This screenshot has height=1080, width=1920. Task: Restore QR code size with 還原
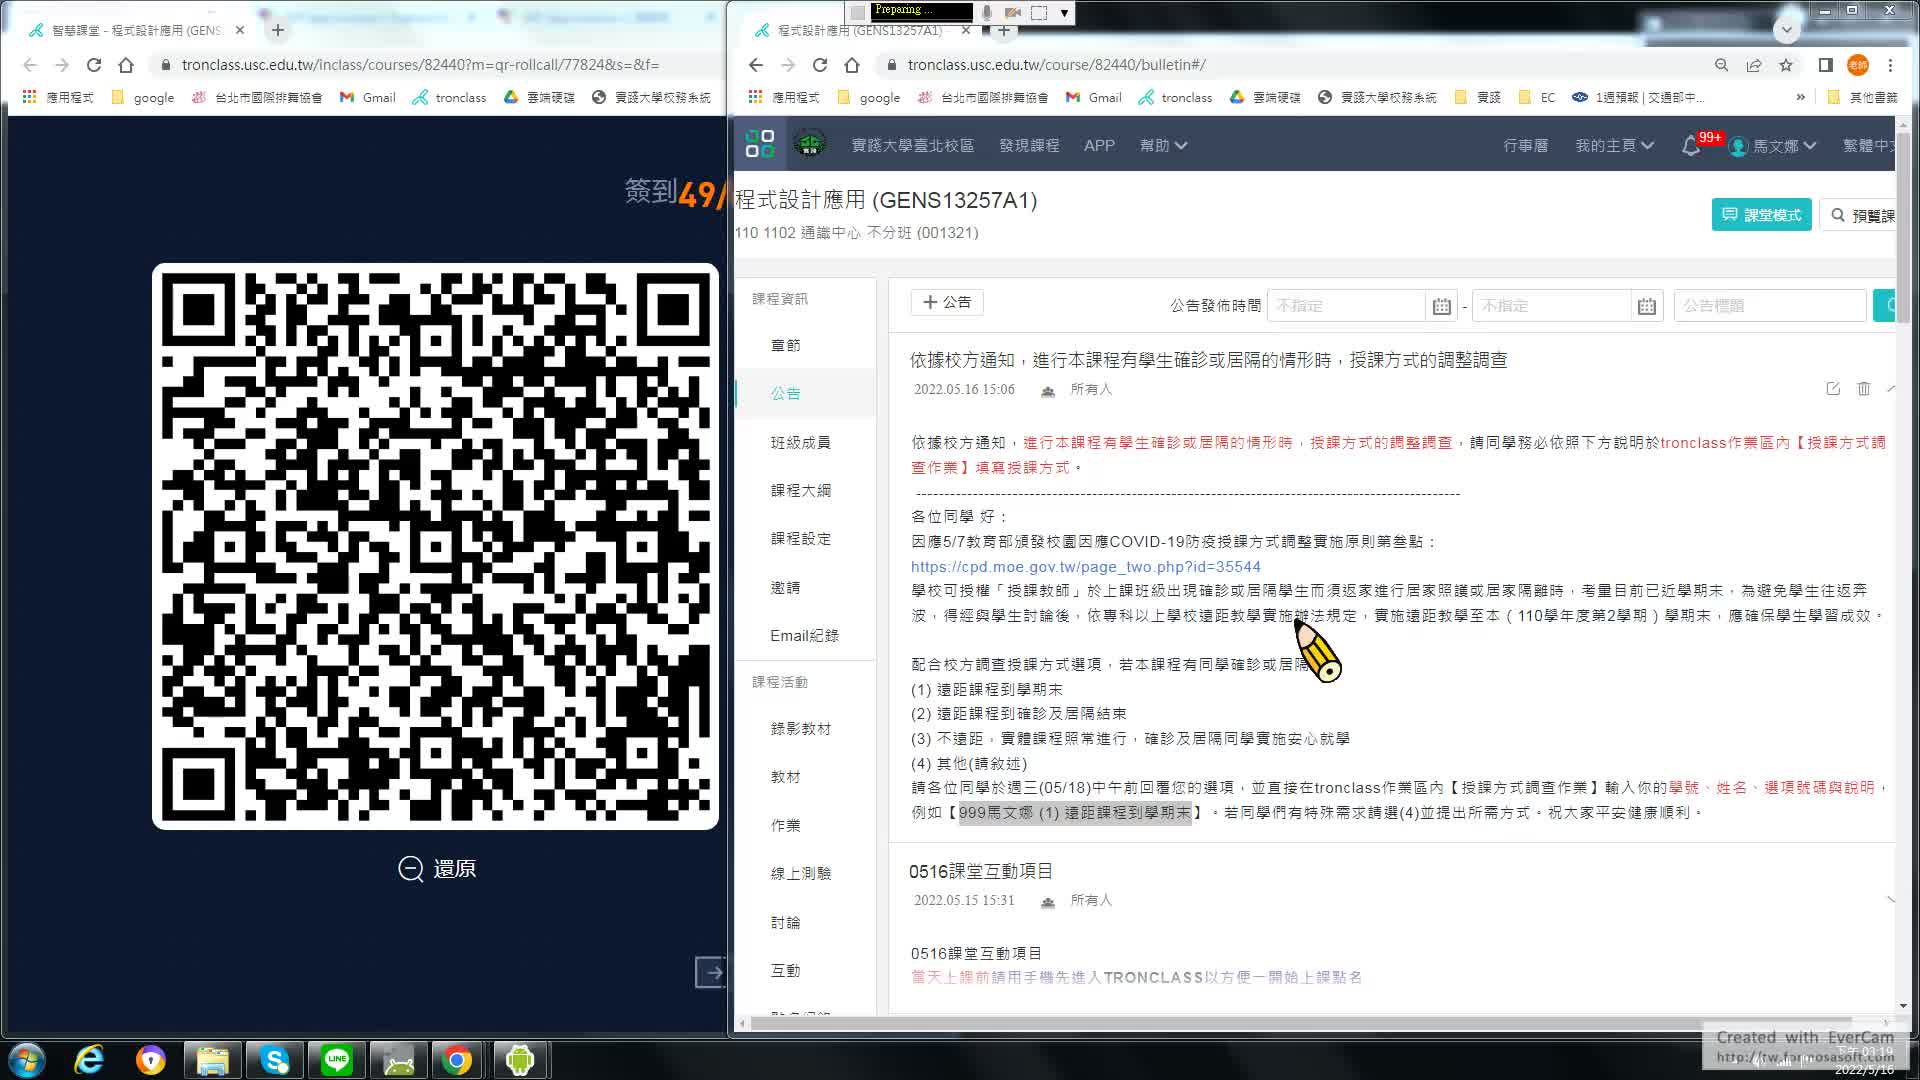coord(438,869)
